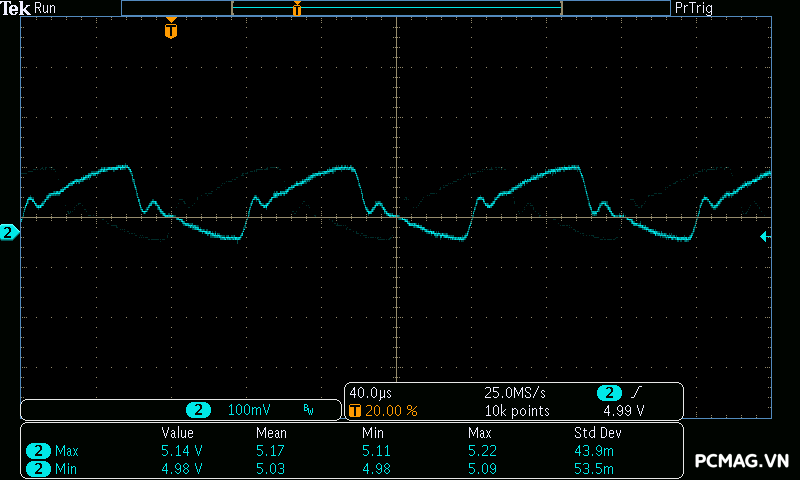Click the trigger source channel 2 badge
The image size is (800, 480).
(x=608, y=393)
